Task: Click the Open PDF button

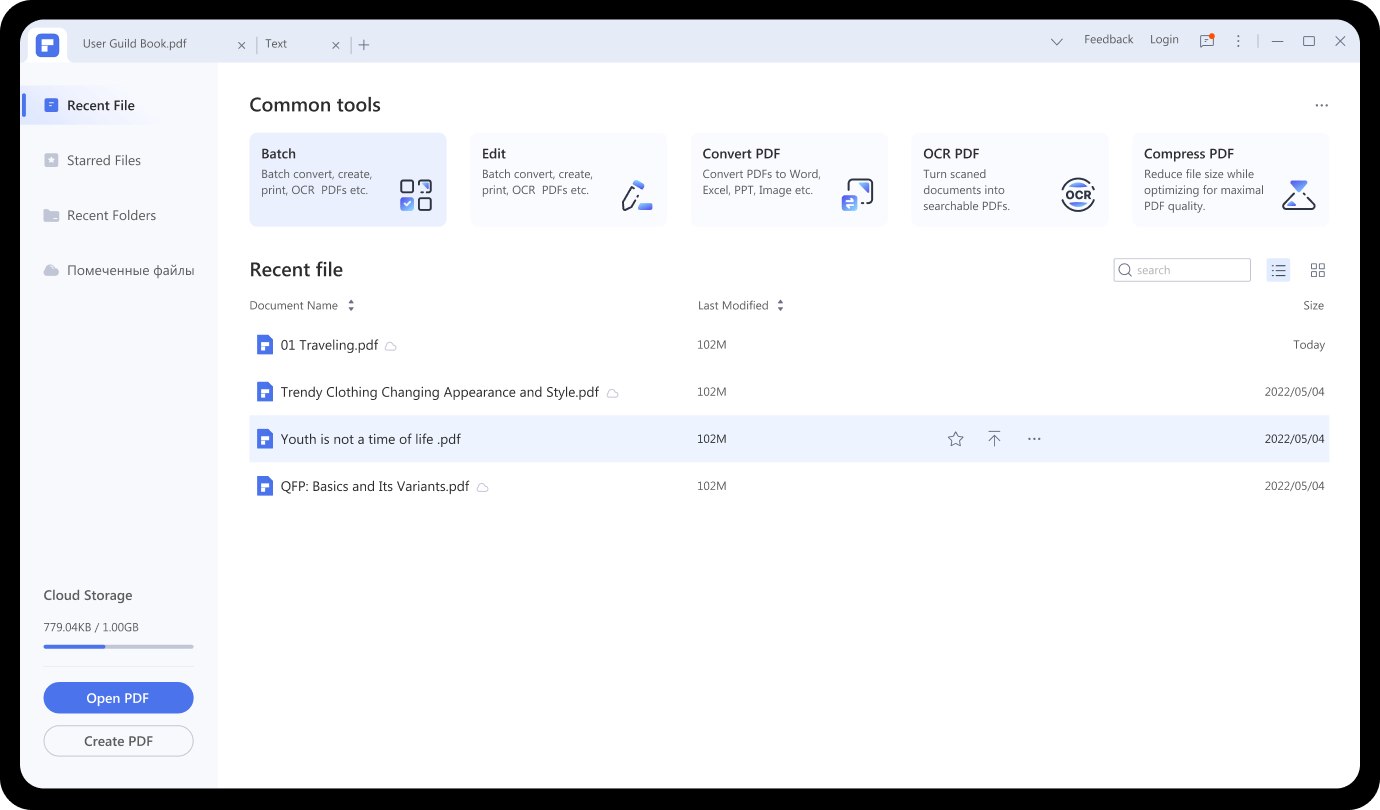Action: coord(118,697)
